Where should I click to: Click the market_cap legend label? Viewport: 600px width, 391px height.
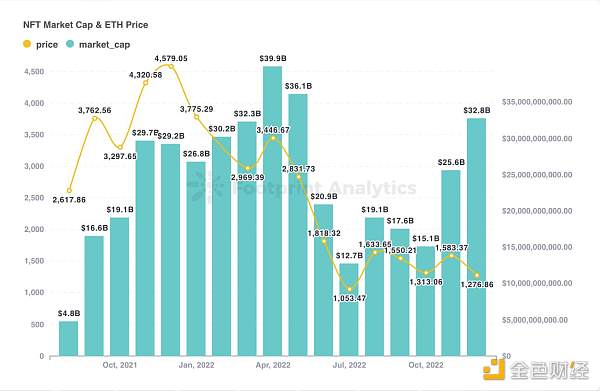pos(104,45)
